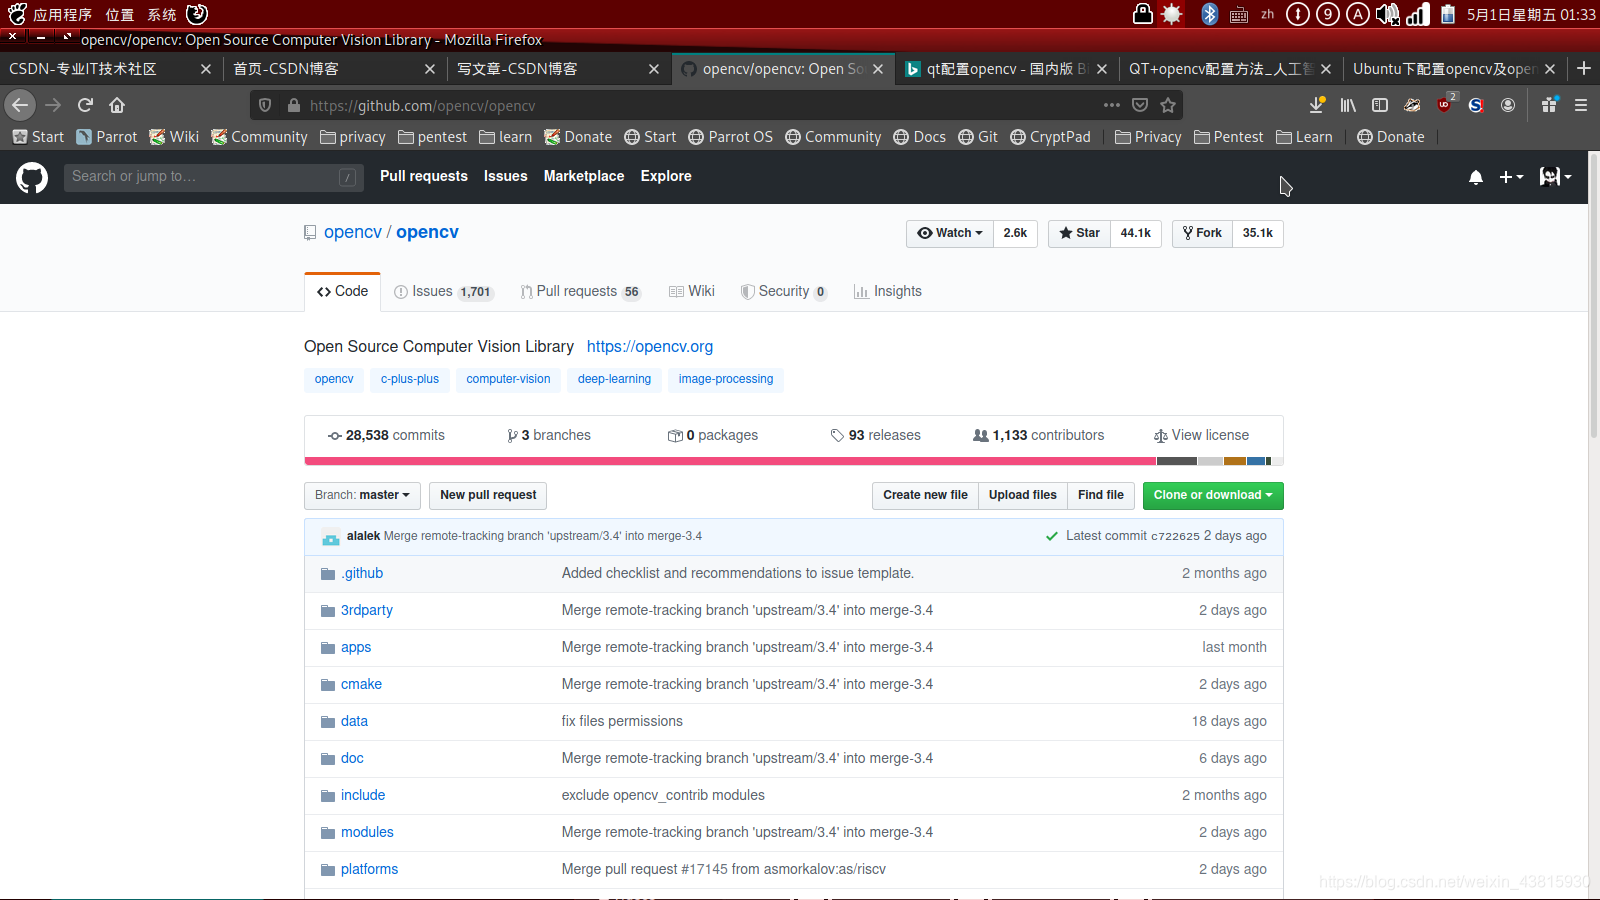Open latest commit c722625 link

tap(1175, 536)
